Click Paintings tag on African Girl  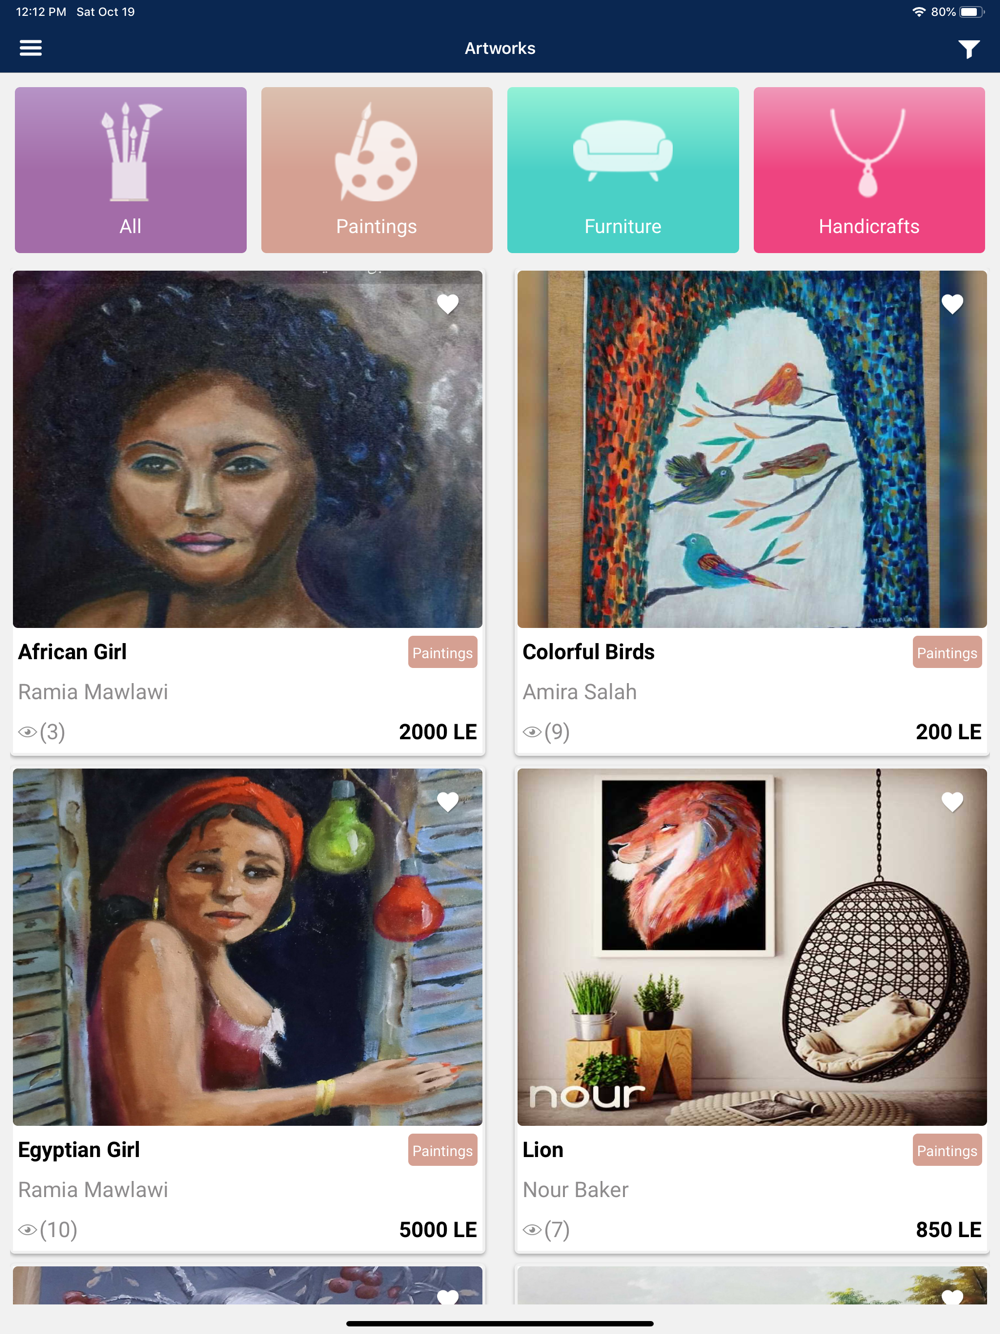click(x=443, y=653)
